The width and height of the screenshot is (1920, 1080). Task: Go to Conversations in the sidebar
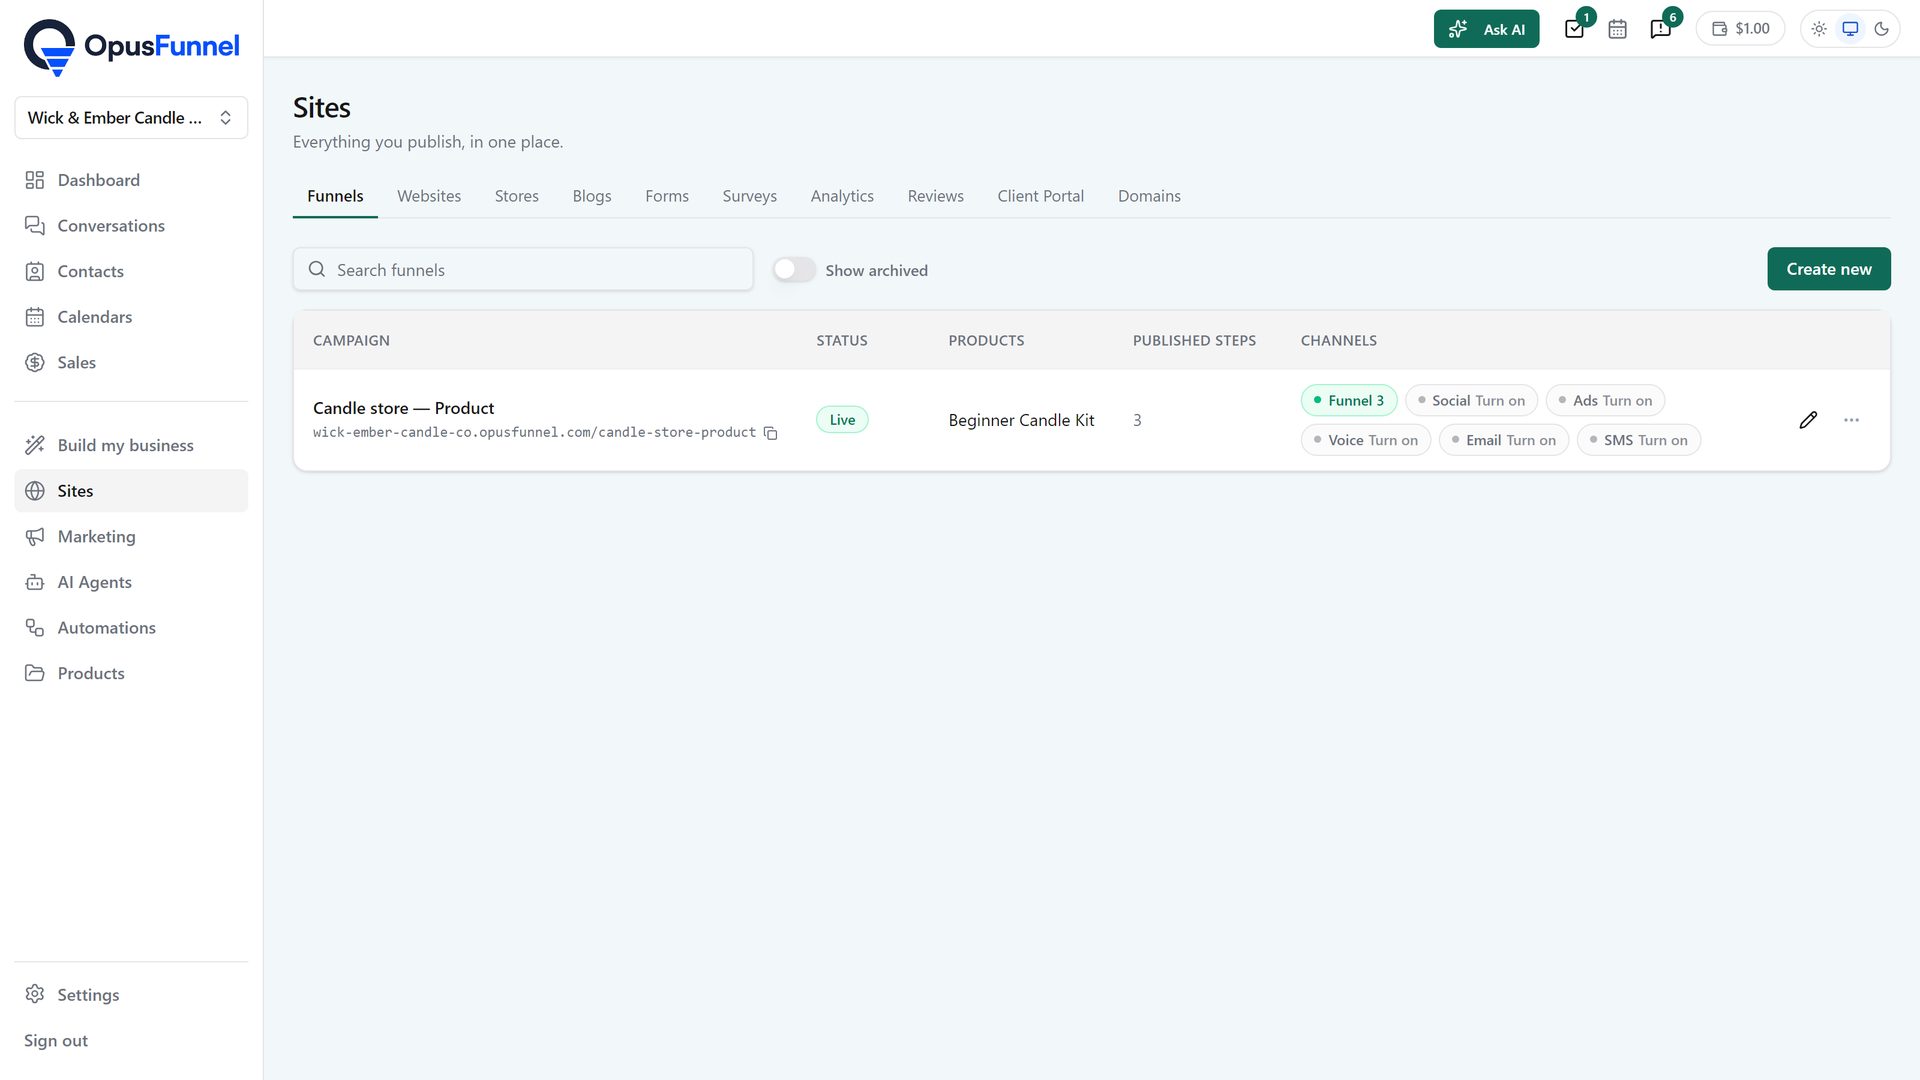[x=131, y=226]
